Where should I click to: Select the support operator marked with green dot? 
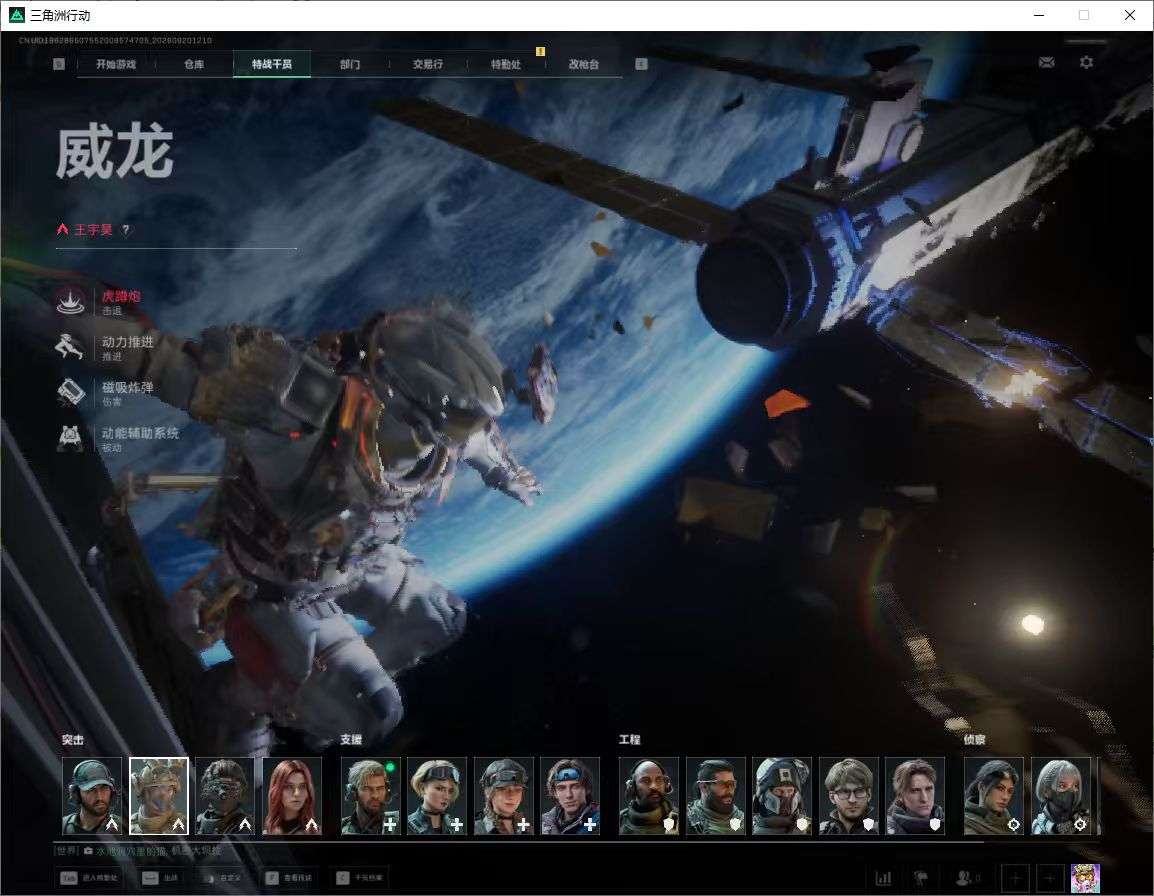tap(371, 796)
